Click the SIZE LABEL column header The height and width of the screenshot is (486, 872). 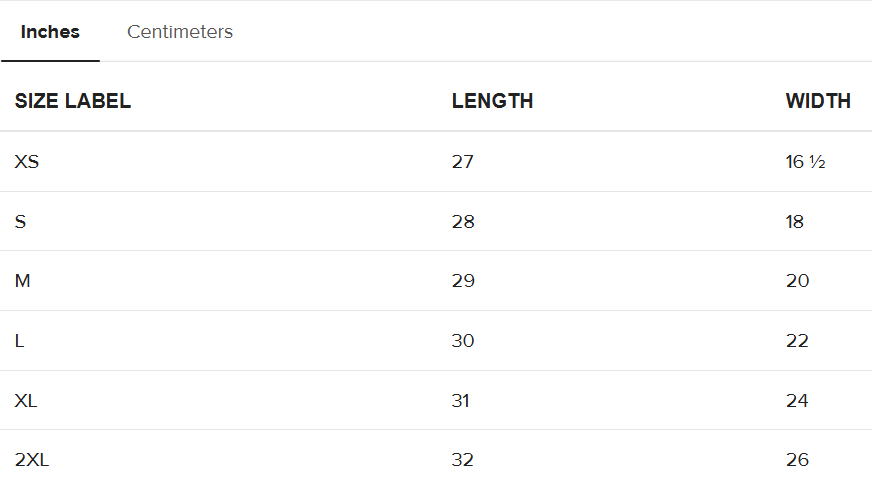[x=73, y=101]
